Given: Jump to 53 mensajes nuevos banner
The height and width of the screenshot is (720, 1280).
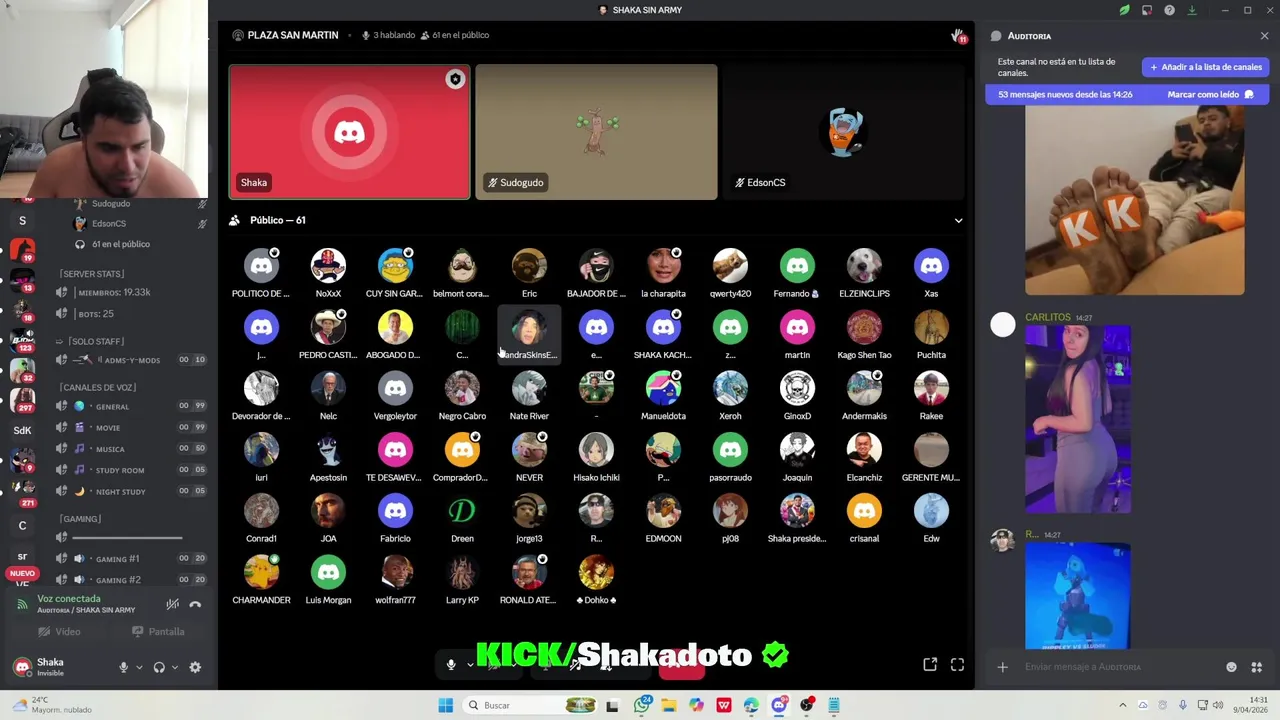Looking at the screenshot, I should click(1065, 94).
